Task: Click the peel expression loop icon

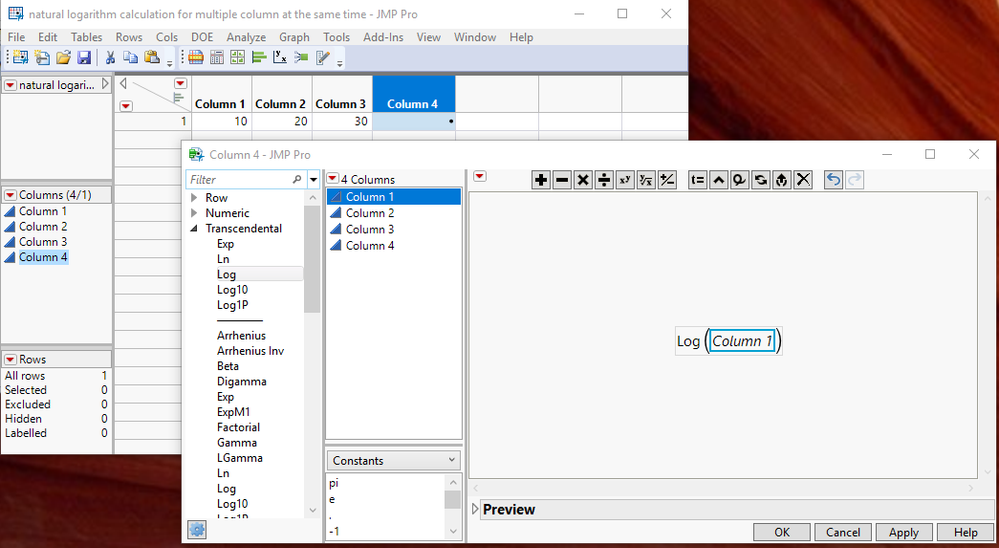Action: 740,180
